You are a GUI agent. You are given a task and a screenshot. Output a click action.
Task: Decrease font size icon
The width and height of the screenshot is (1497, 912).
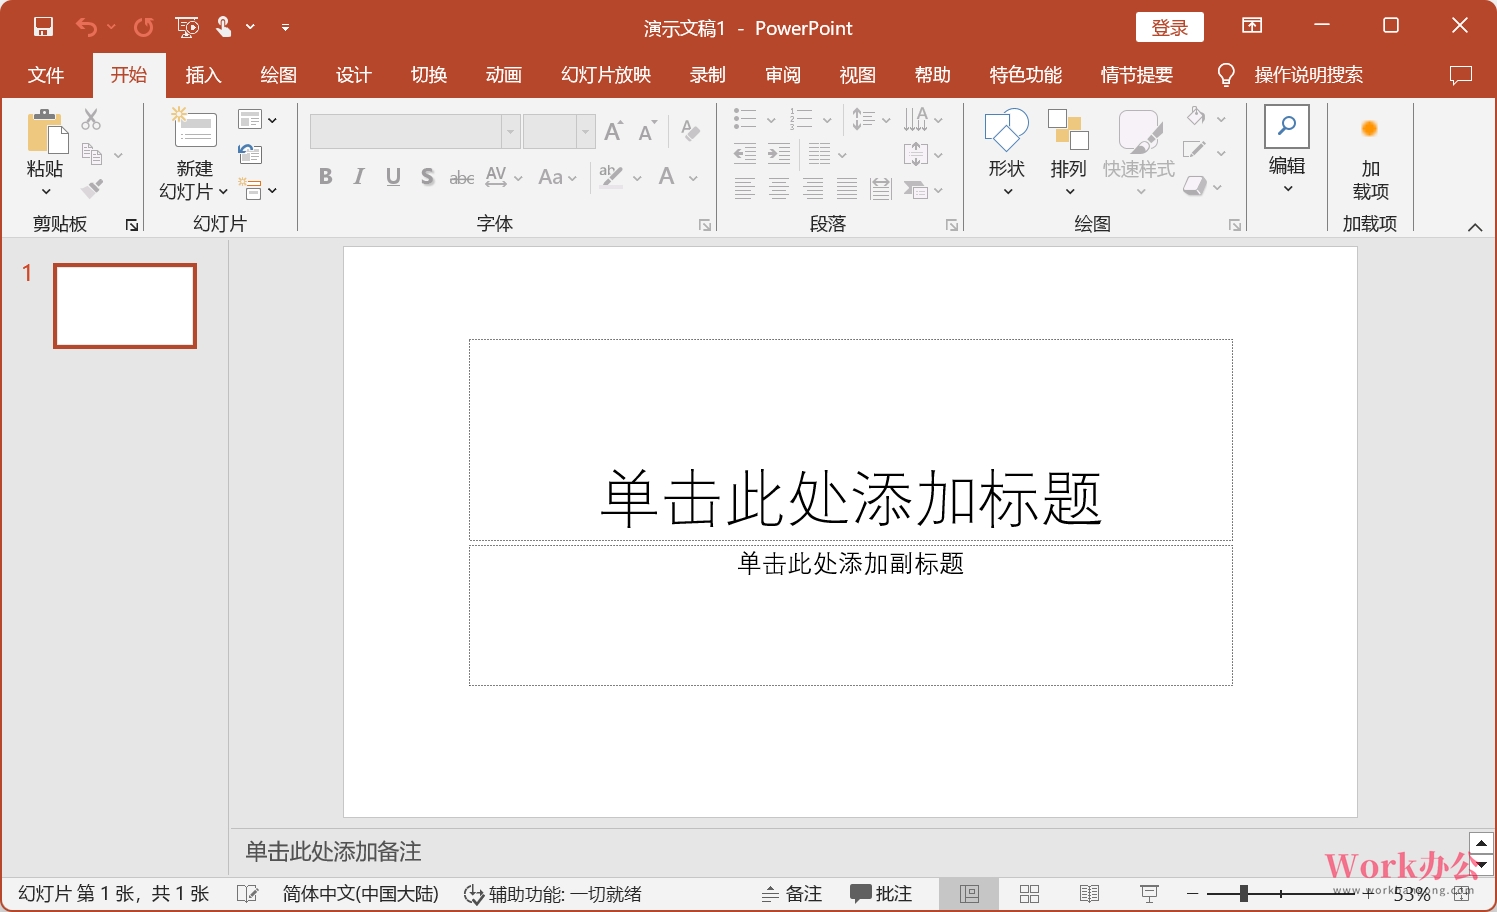[x=648, y=131]
